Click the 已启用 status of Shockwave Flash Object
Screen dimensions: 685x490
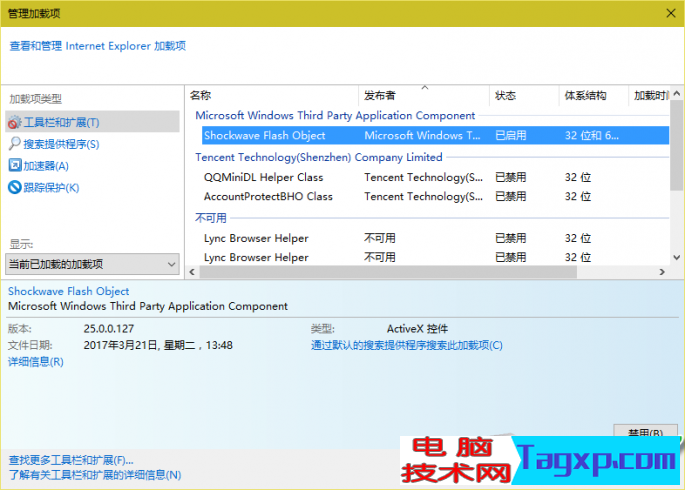click(x=510, y=135)
